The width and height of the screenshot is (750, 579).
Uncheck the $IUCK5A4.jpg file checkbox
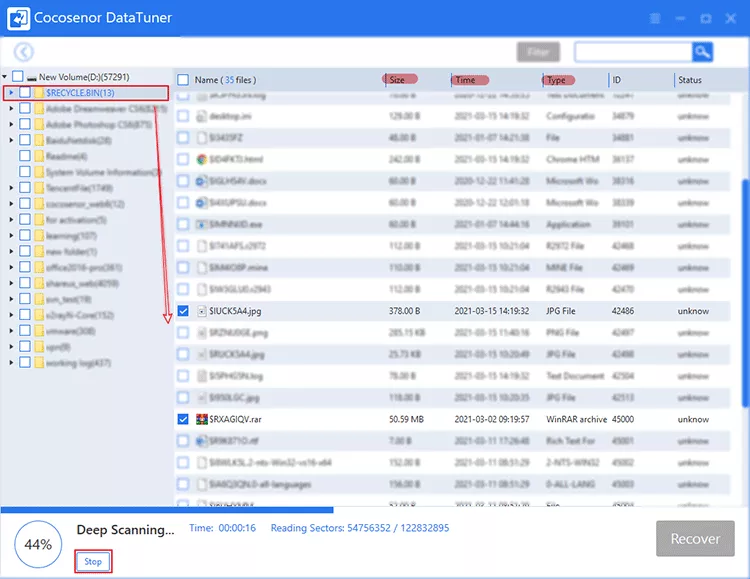[183, 311]
